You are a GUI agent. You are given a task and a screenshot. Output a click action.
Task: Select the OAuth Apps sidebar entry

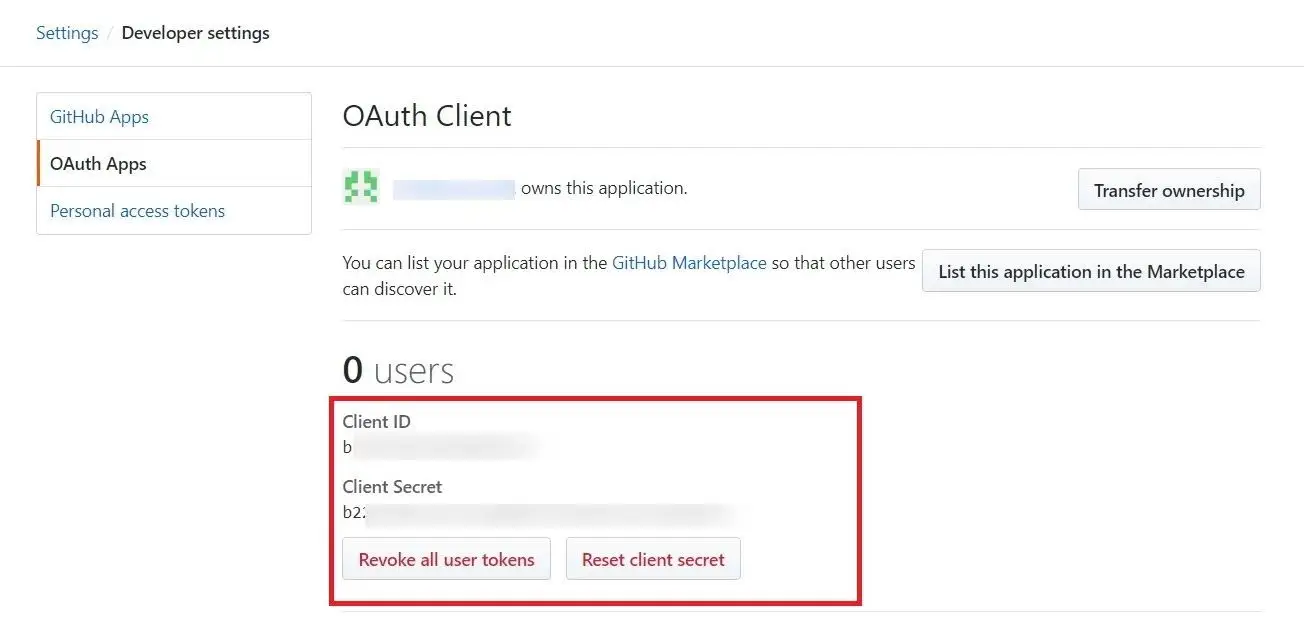point(97,163)
